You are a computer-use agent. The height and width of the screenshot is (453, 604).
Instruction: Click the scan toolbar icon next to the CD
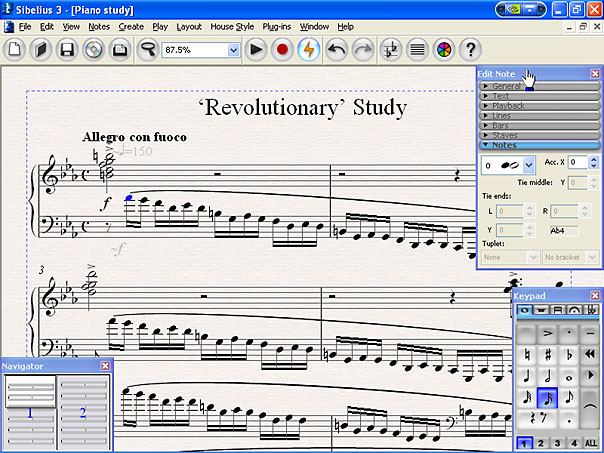point(120,50)
